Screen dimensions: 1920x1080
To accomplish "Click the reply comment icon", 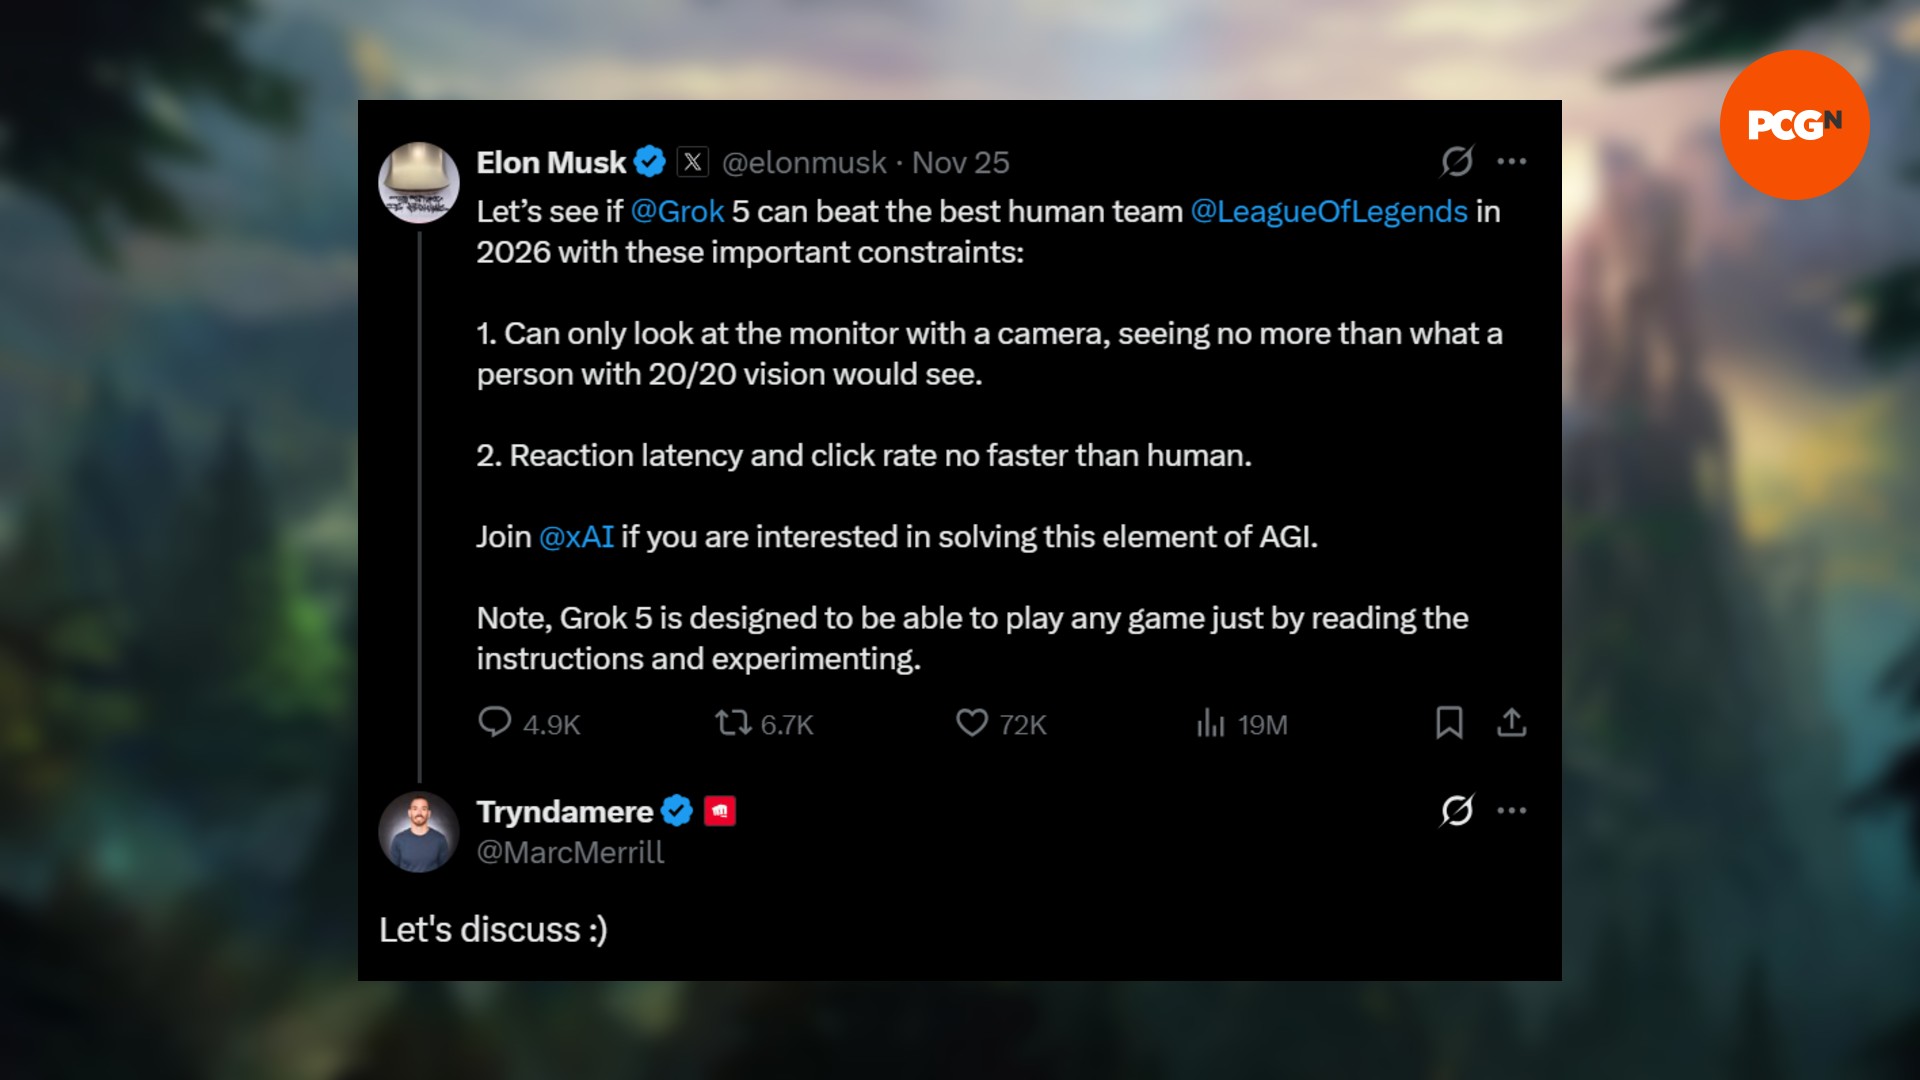I will click(495, 723).
